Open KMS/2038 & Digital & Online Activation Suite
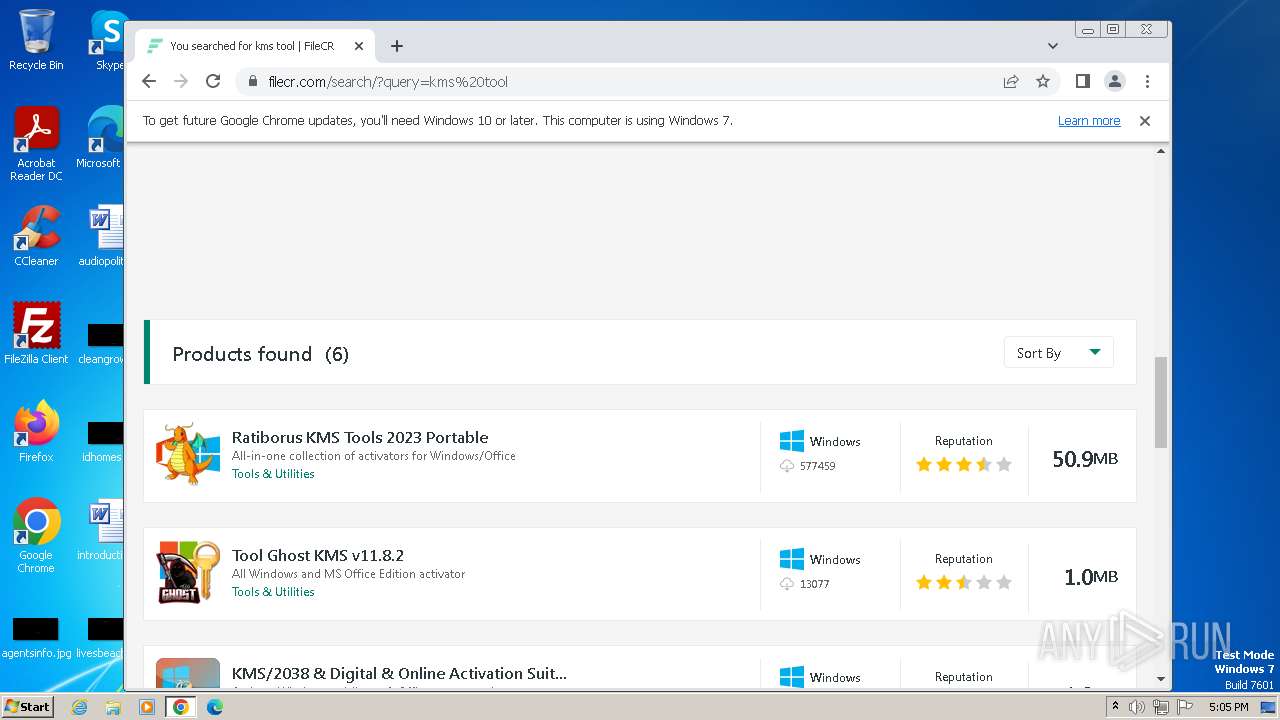The image size is (1280, 720). coord(399,673)
